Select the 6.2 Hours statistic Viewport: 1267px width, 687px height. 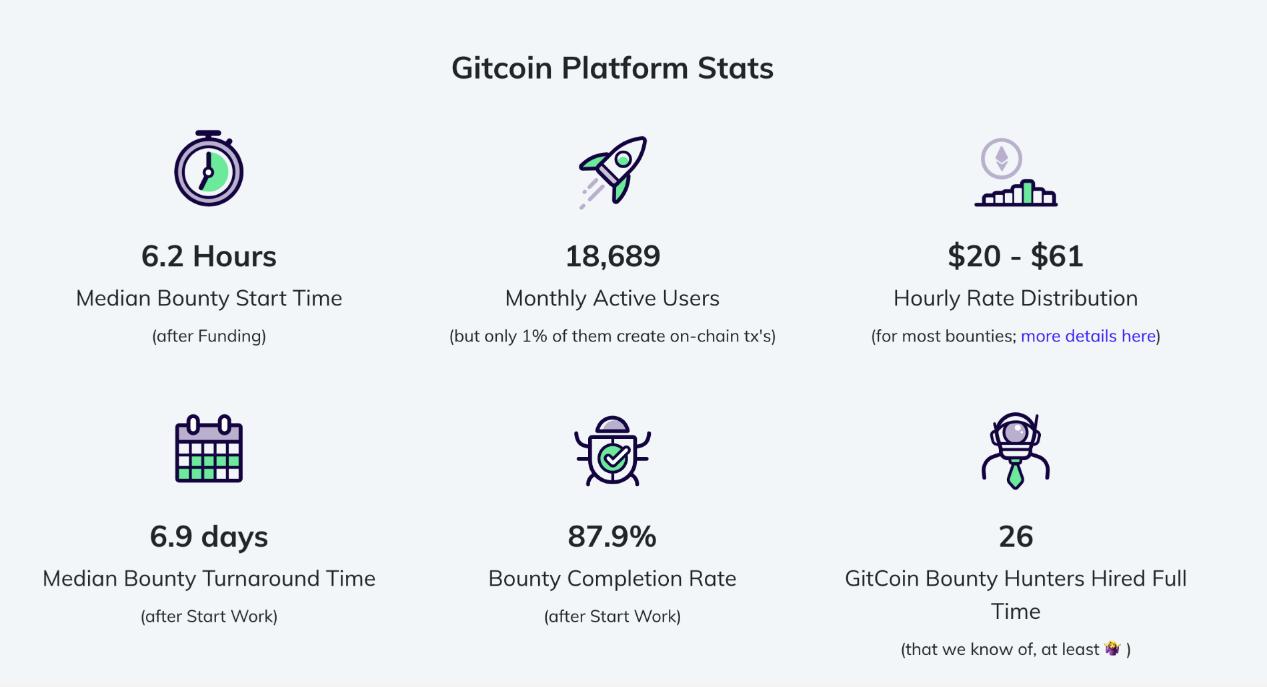[x=209, y=256]
